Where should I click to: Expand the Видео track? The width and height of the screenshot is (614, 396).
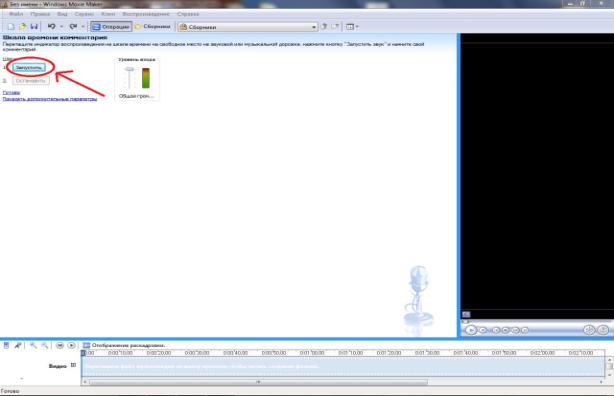click(x=73, y=365)
